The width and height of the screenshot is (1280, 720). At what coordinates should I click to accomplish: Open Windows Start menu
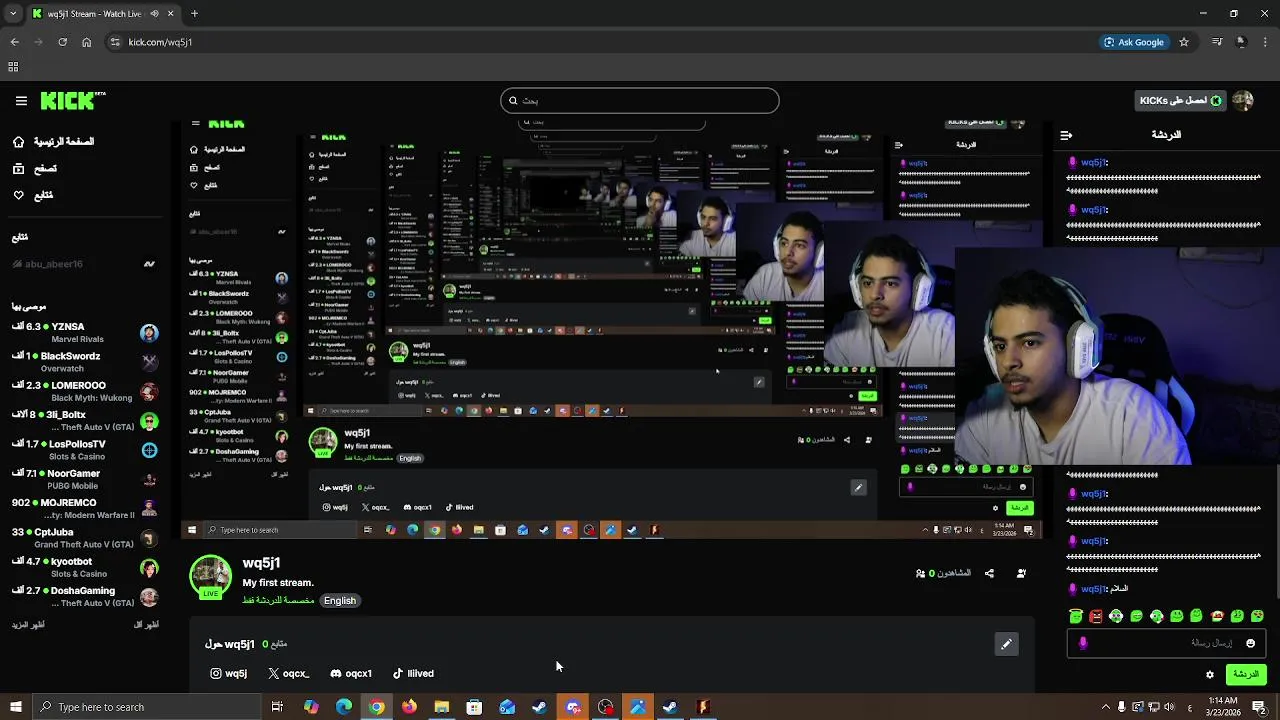(x=15, y=707)
